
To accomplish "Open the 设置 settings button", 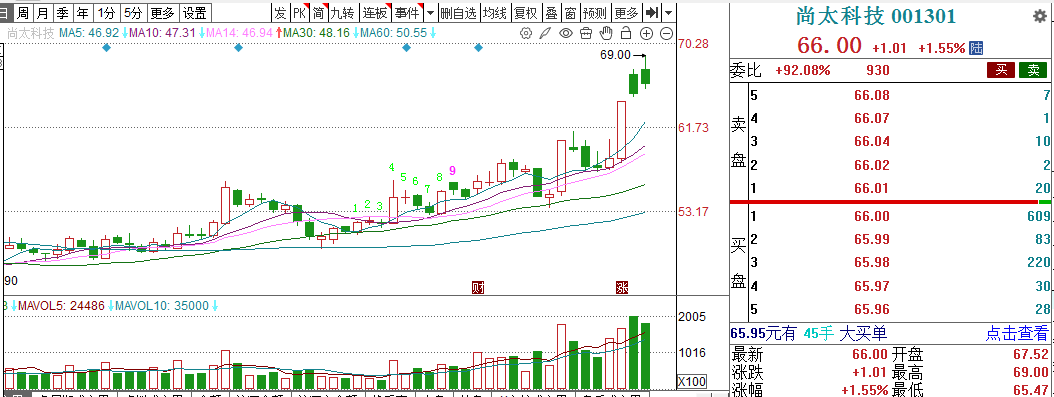I will point(195,12).
